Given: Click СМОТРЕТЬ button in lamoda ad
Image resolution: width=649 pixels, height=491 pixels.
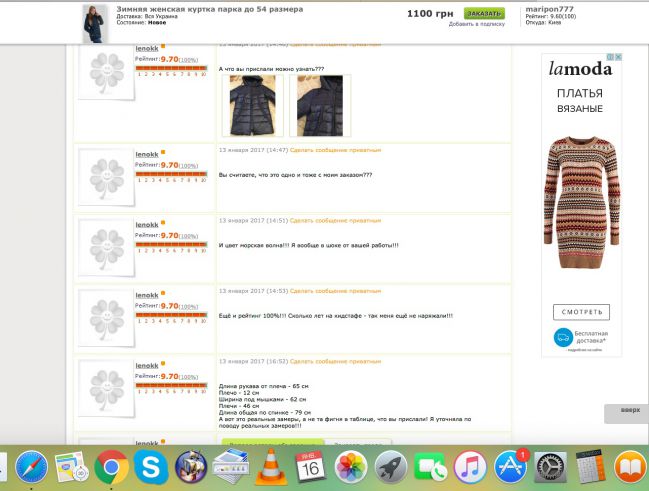Looking at the screenshot, I should (x=581, y=312).
